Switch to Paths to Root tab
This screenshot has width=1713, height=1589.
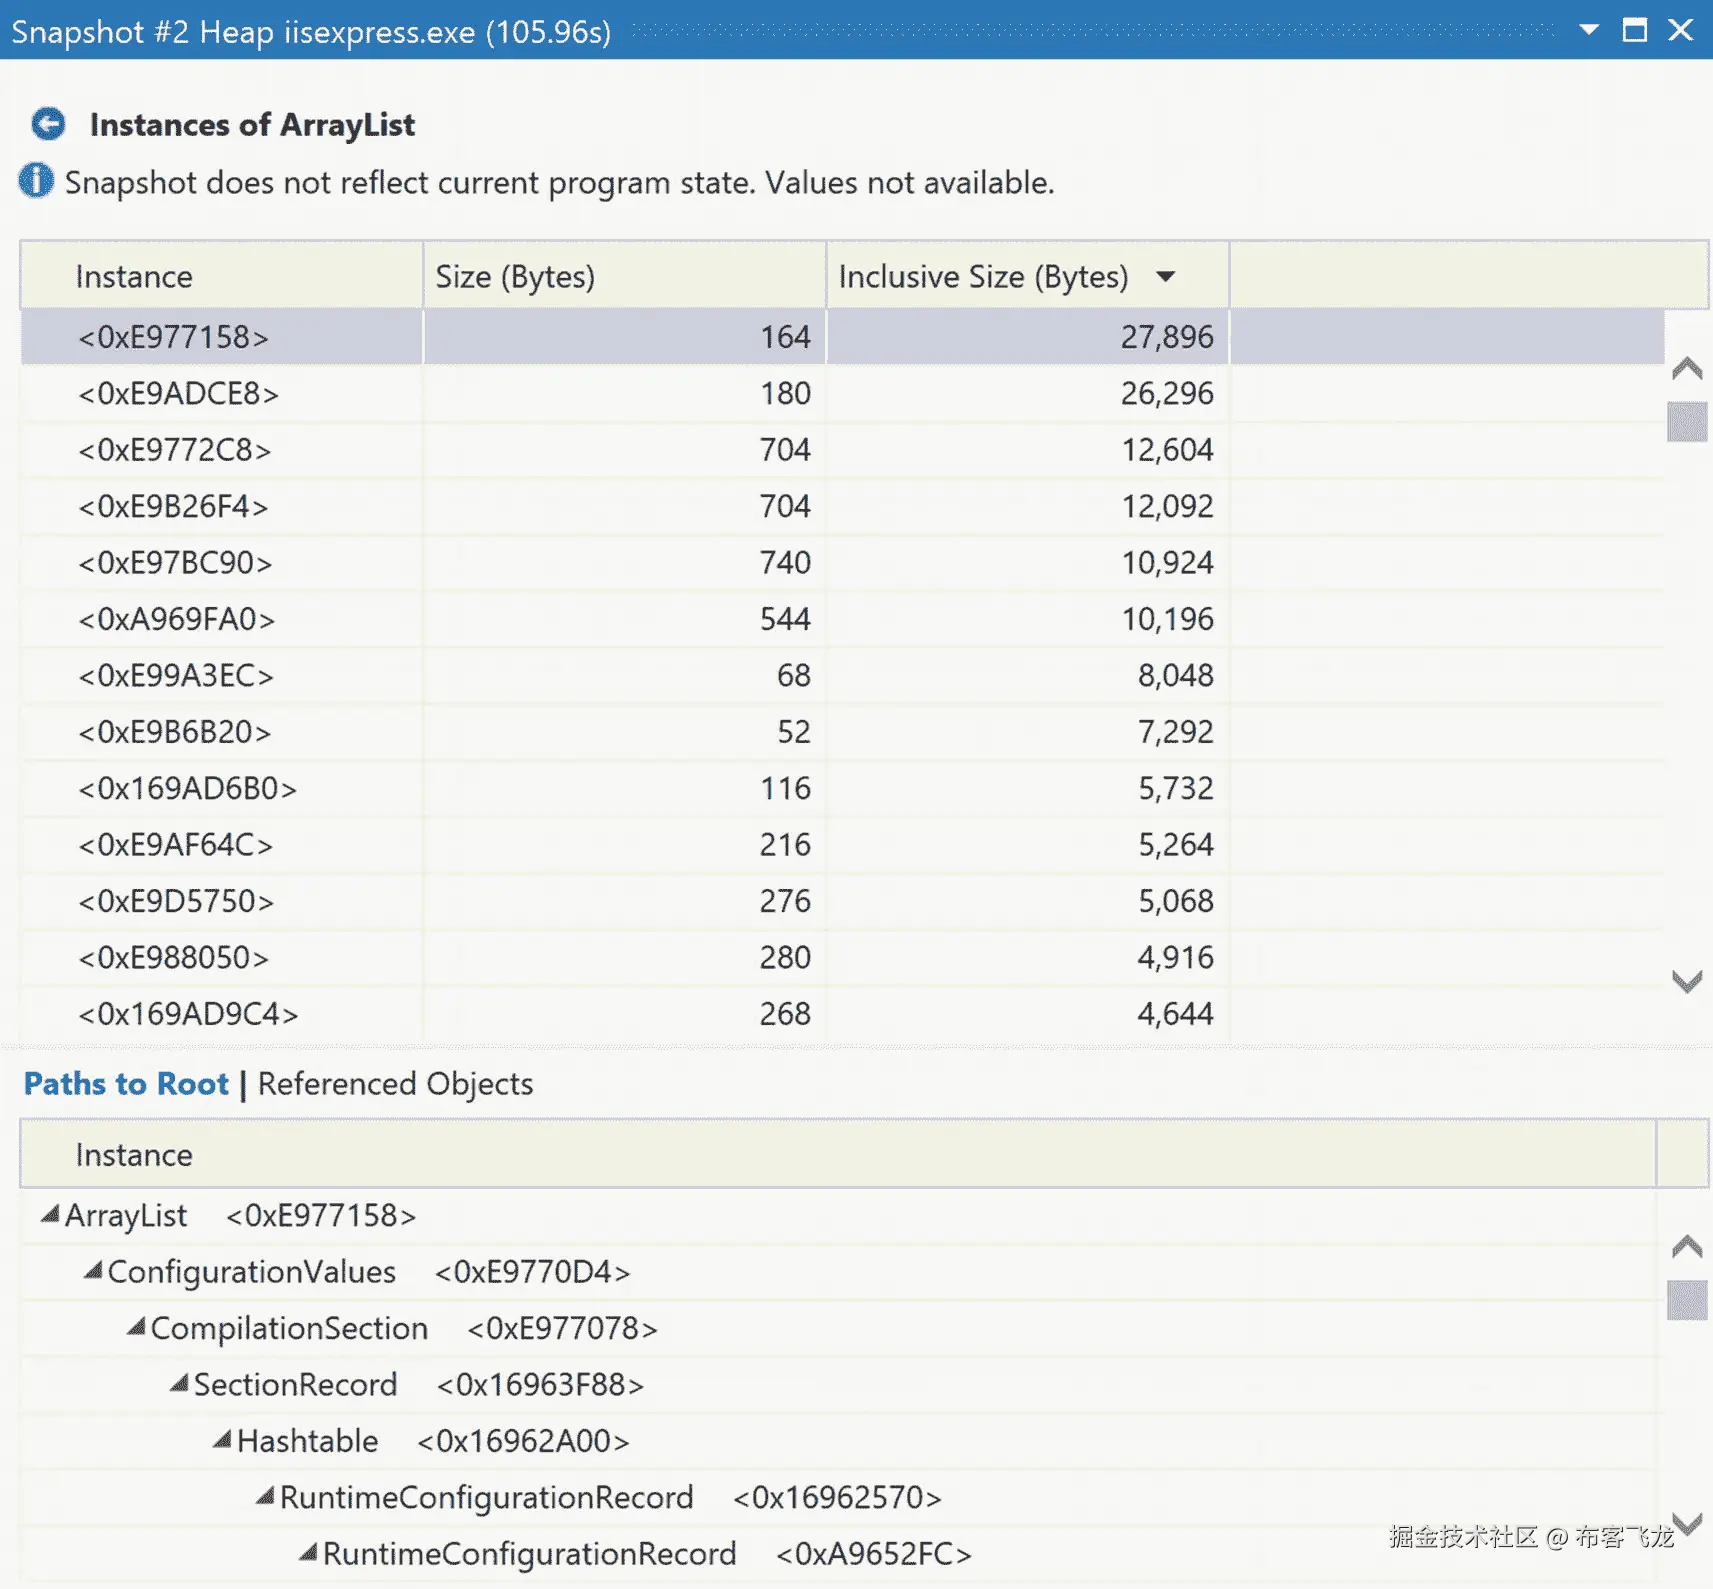[x=126, y=1084]
